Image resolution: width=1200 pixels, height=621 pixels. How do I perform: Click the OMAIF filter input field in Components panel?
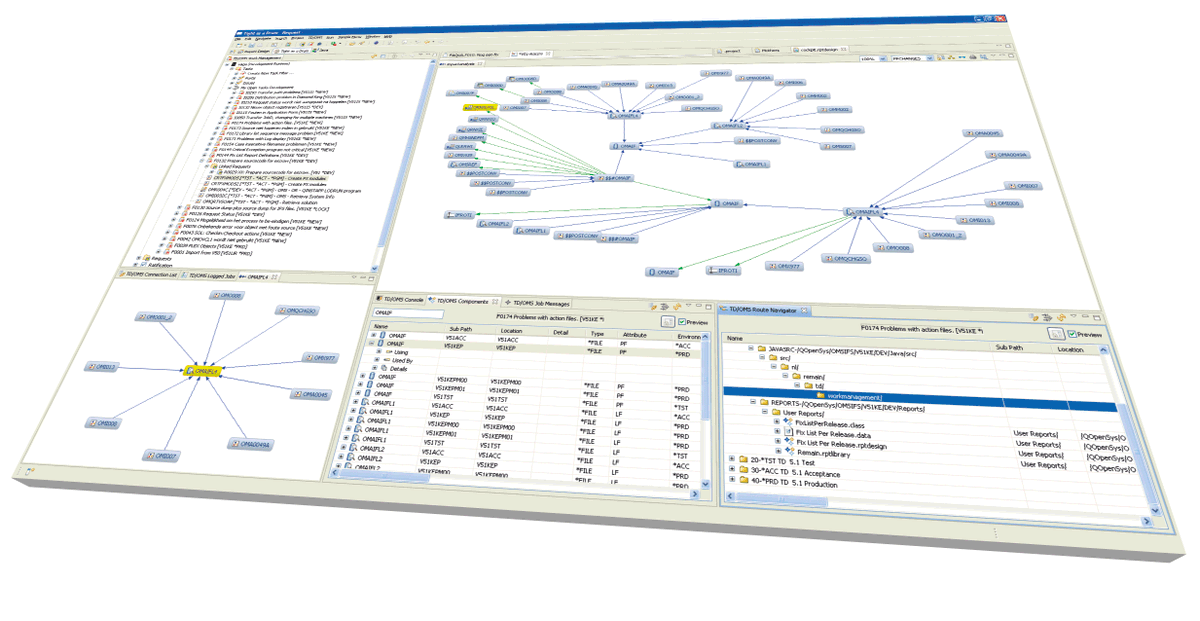coord(408,312)
